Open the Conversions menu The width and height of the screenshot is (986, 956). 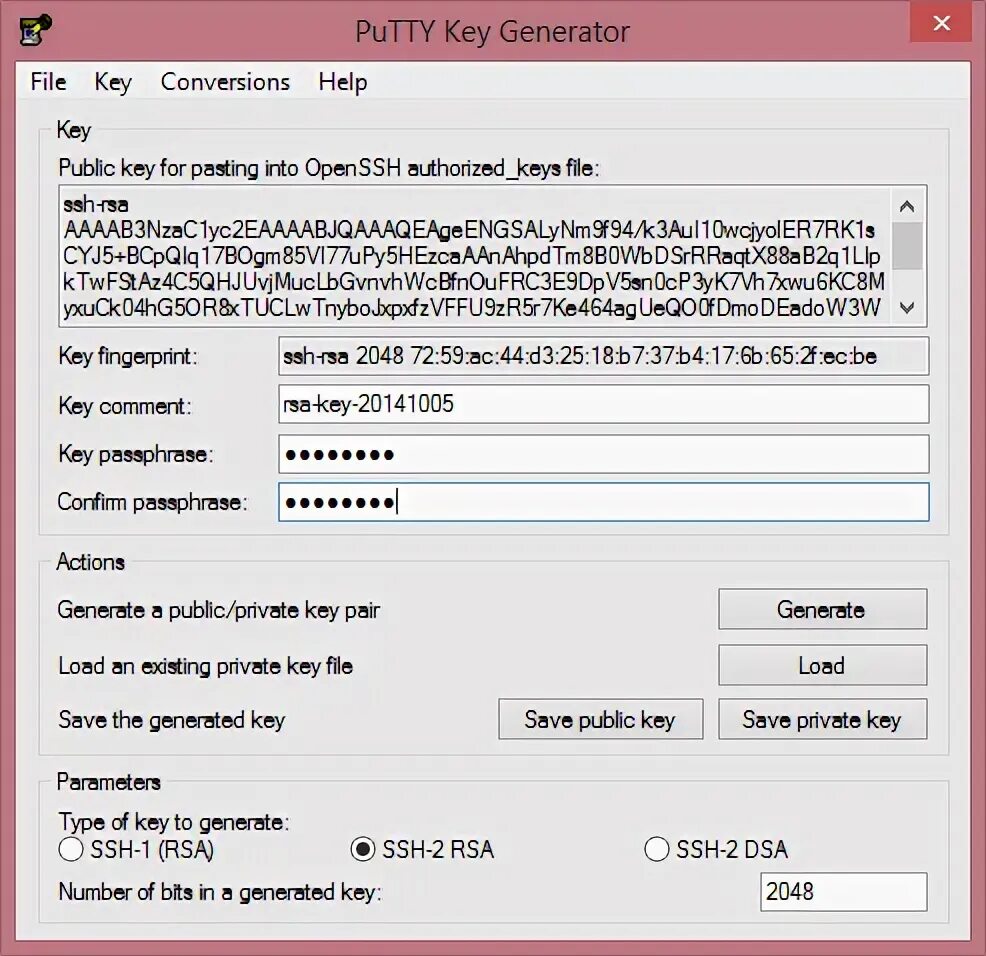pyautogui.click(x=225, y=82)
